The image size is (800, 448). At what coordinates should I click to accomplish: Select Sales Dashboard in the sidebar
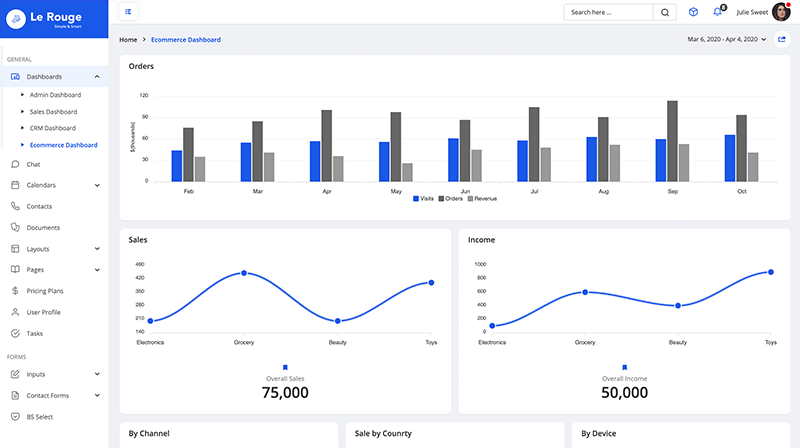tap(53, 112)
